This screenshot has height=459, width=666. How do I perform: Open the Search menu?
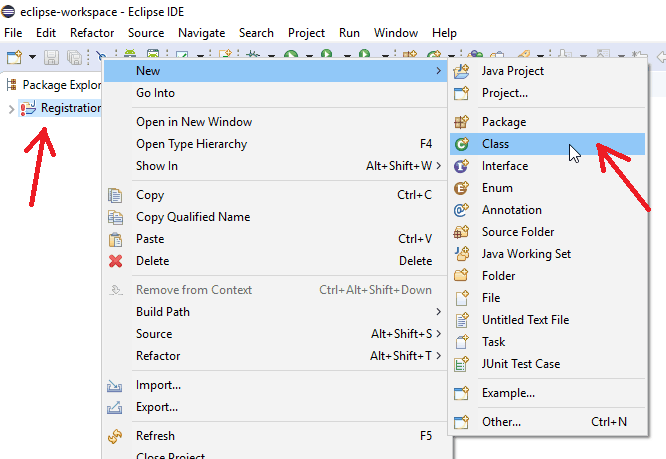(x=256, y=33)
